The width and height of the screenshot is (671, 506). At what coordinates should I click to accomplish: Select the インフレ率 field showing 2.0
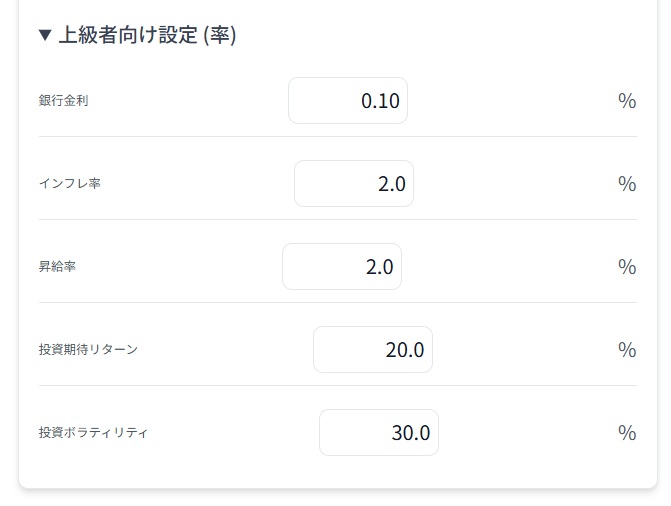354,184
